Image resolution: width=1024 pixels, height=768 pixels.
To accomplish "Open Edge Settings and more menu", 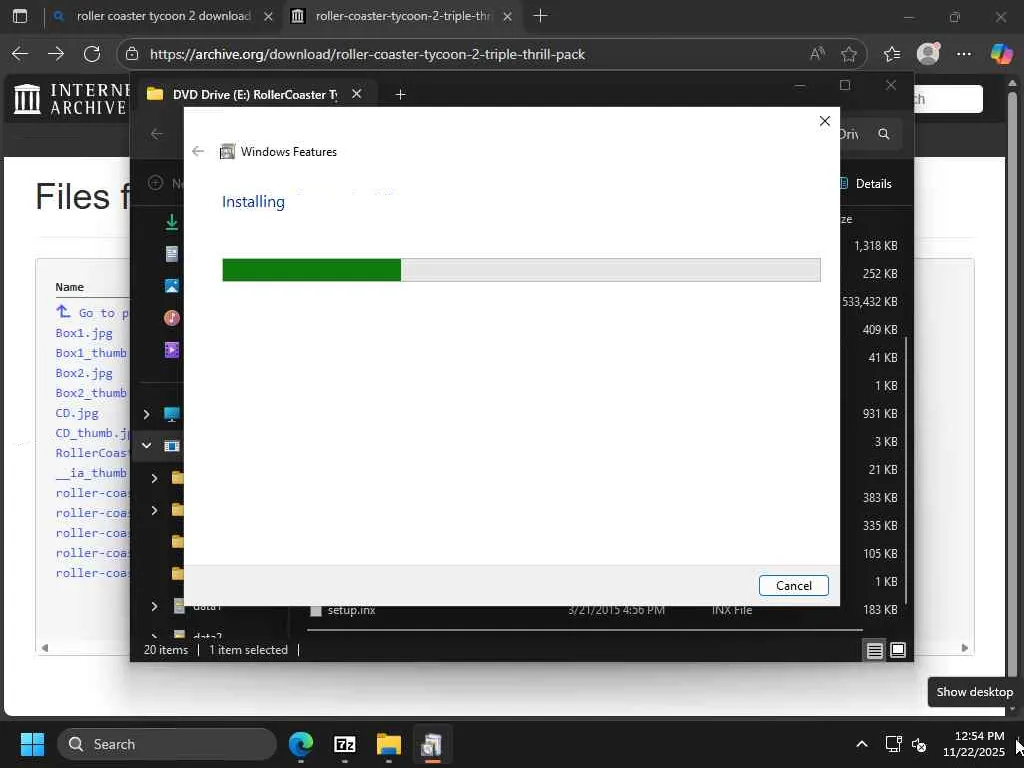I will (964, 54).
